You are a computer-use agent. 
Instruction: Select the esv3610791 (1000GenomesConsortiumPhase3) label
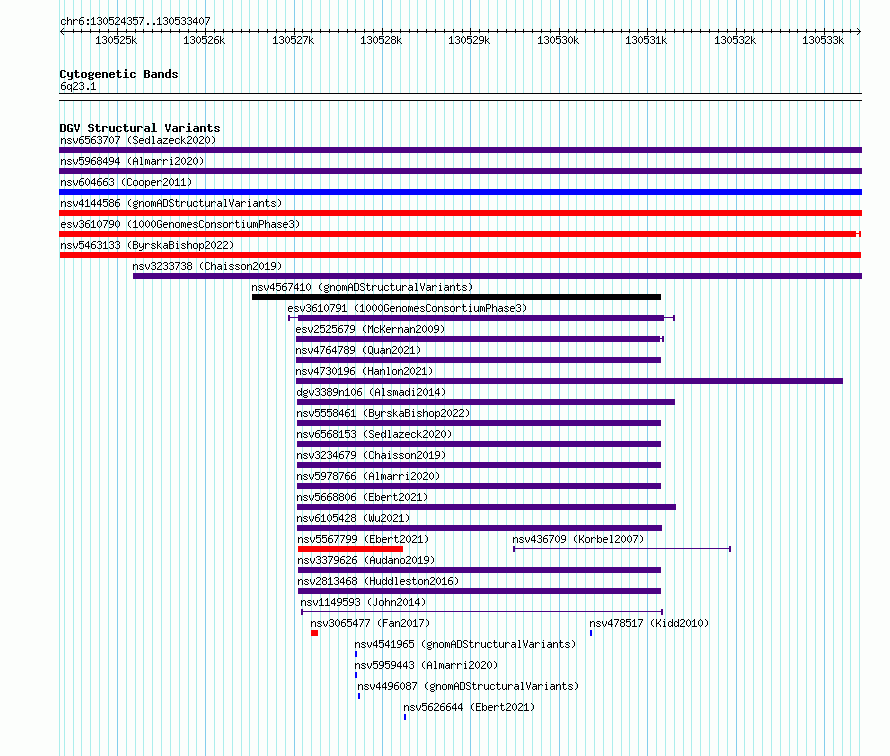(x=407, y=308)
